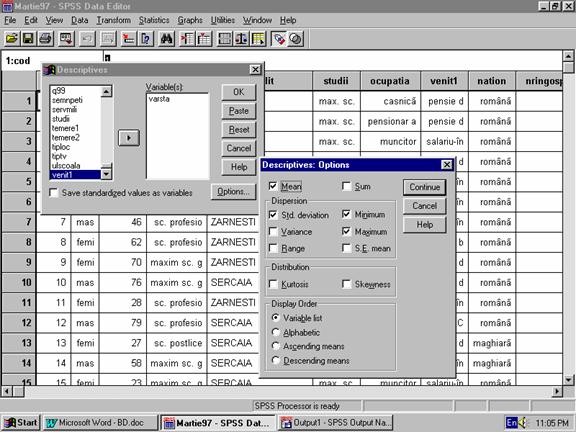The width and height of the screenshot is (576, 432).
Task: Enable the Sum checkbox
Action: tap(346, 186)
